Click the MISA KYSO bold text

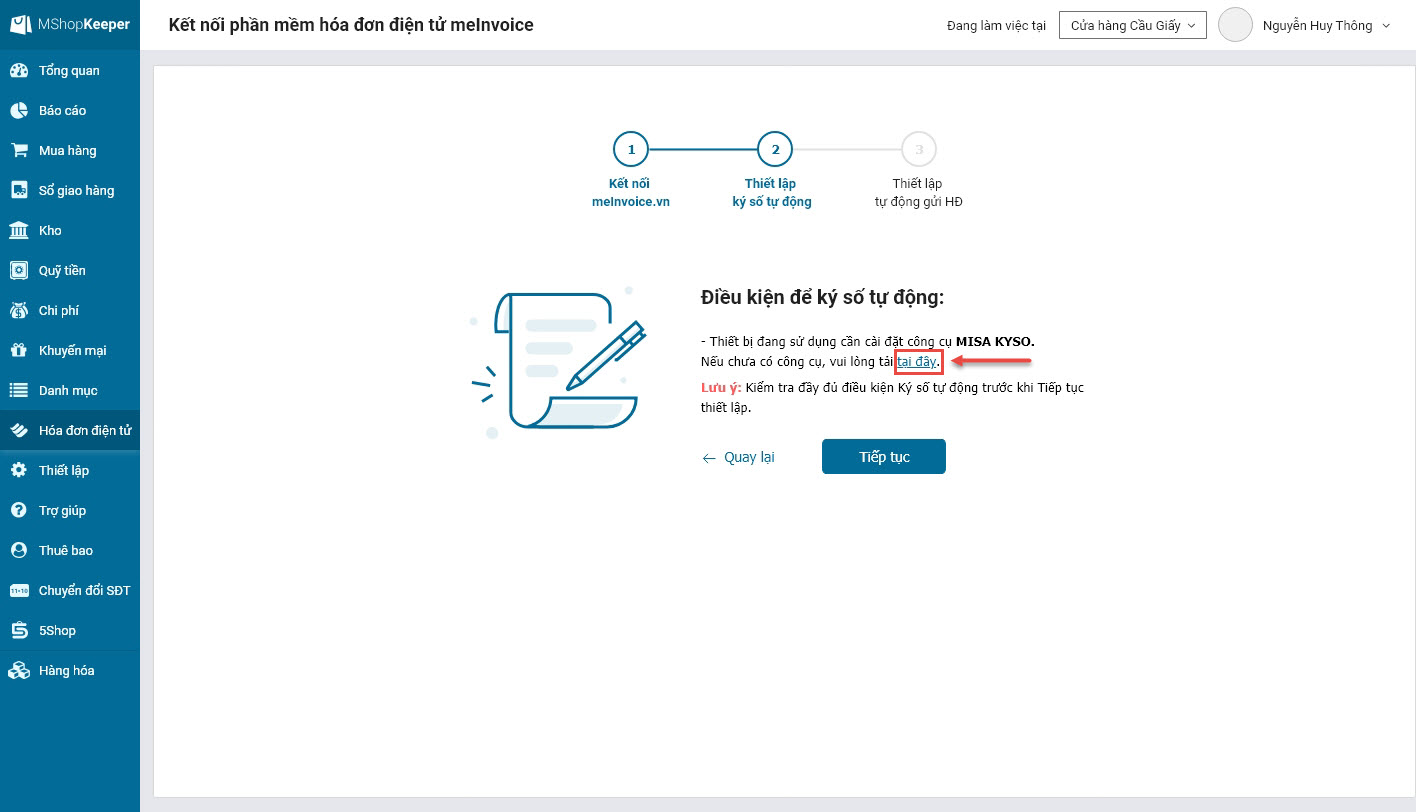point(995,342)
